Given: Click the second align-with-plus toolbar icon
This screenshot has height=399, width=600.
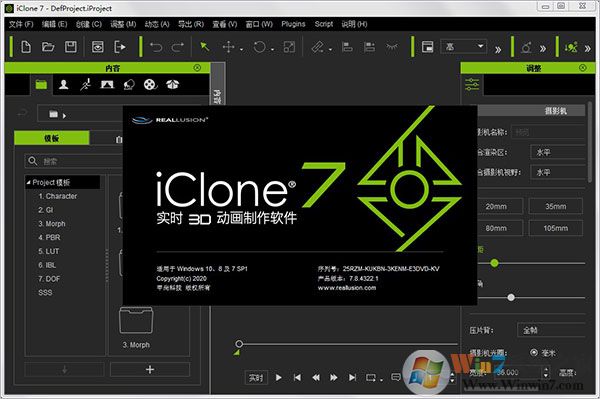Looking at the screenshot, I should point(369,47).
